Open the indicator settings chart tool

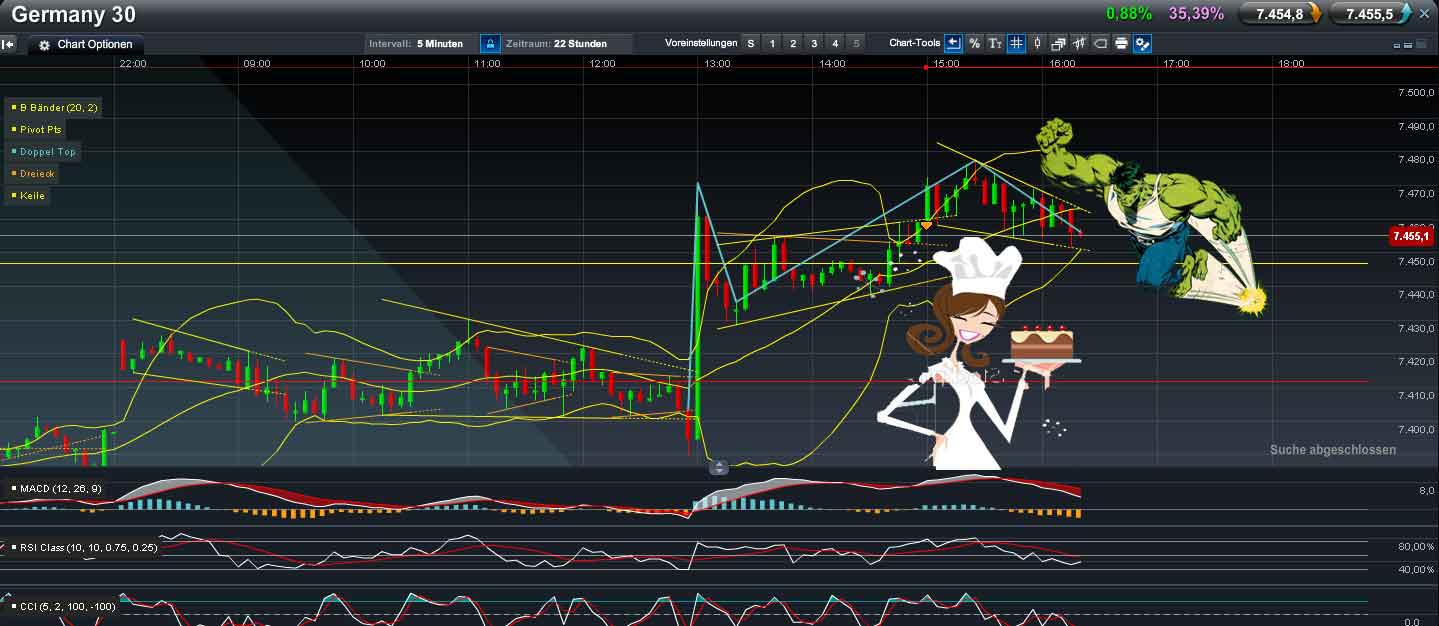click(1142, 43)
